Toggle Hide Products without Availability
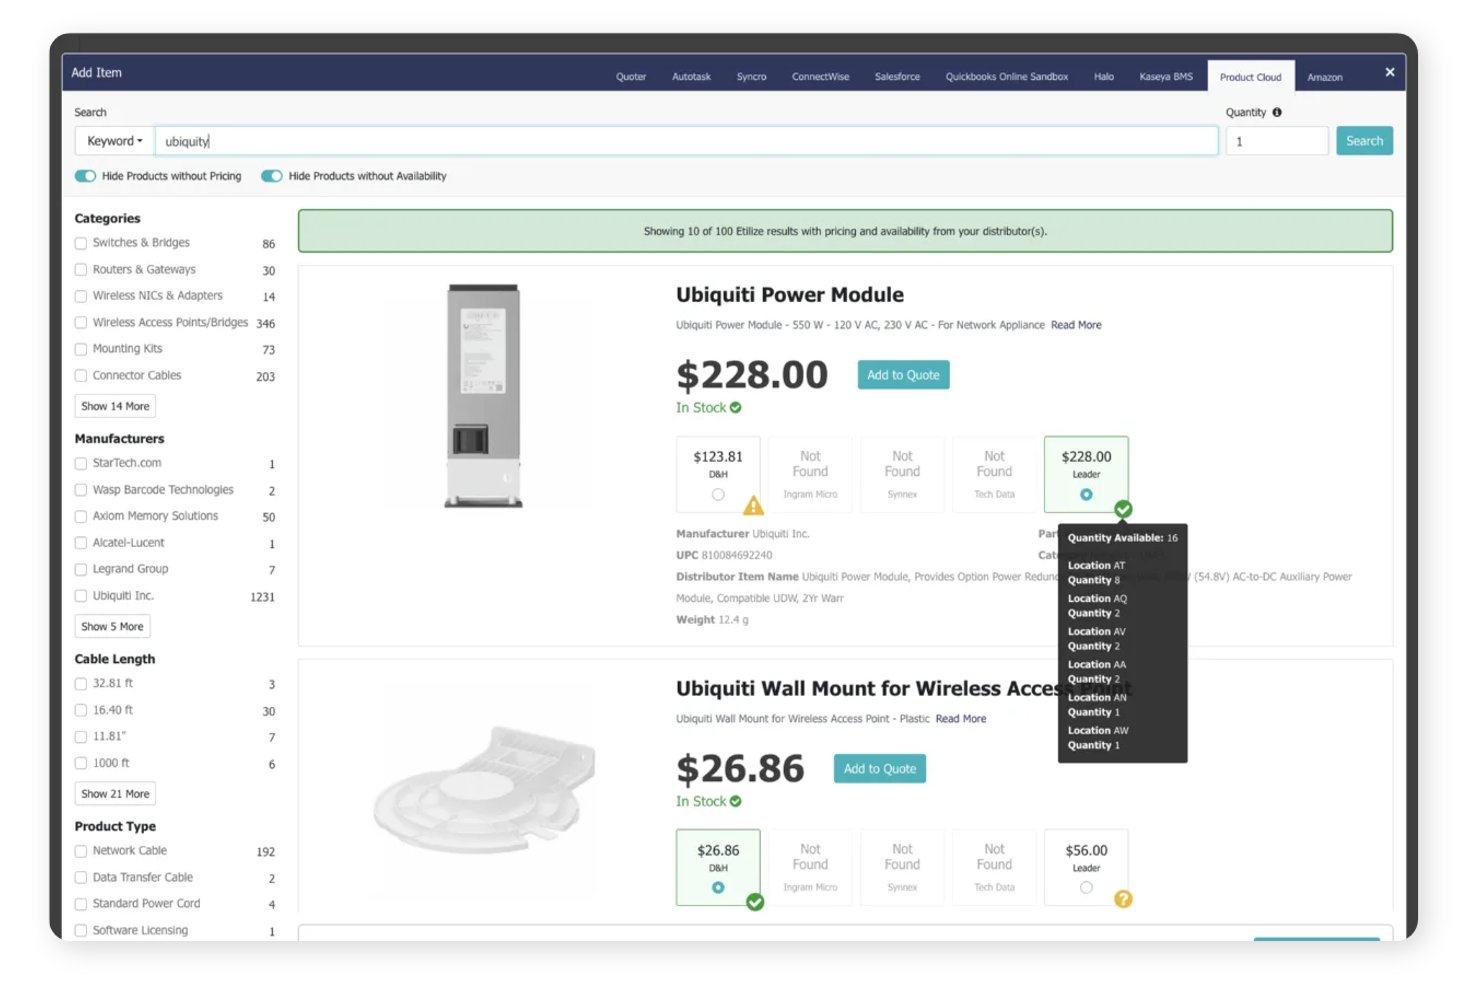Image resolution: width=1480 pixels, height=987 pixels. coord(272,176)
